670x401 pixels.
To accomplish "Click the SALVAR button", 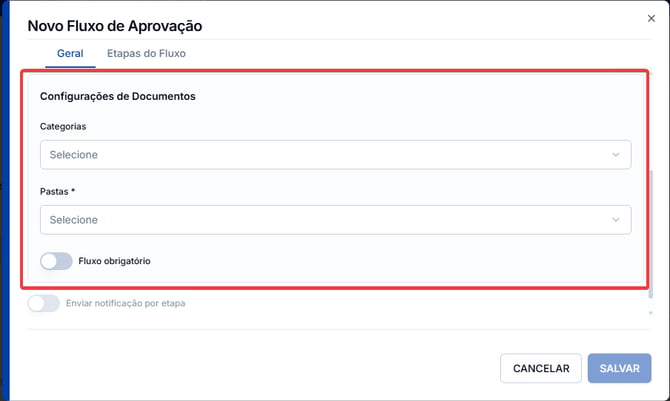I will click(620, 368).
